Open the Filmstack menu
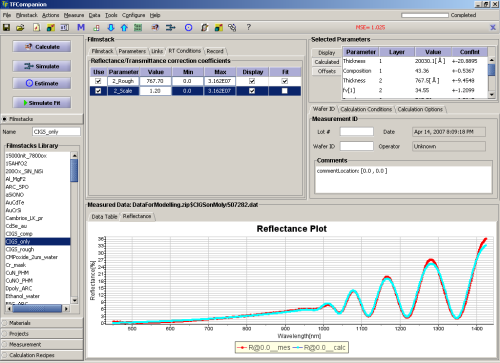 click(27, 15)
